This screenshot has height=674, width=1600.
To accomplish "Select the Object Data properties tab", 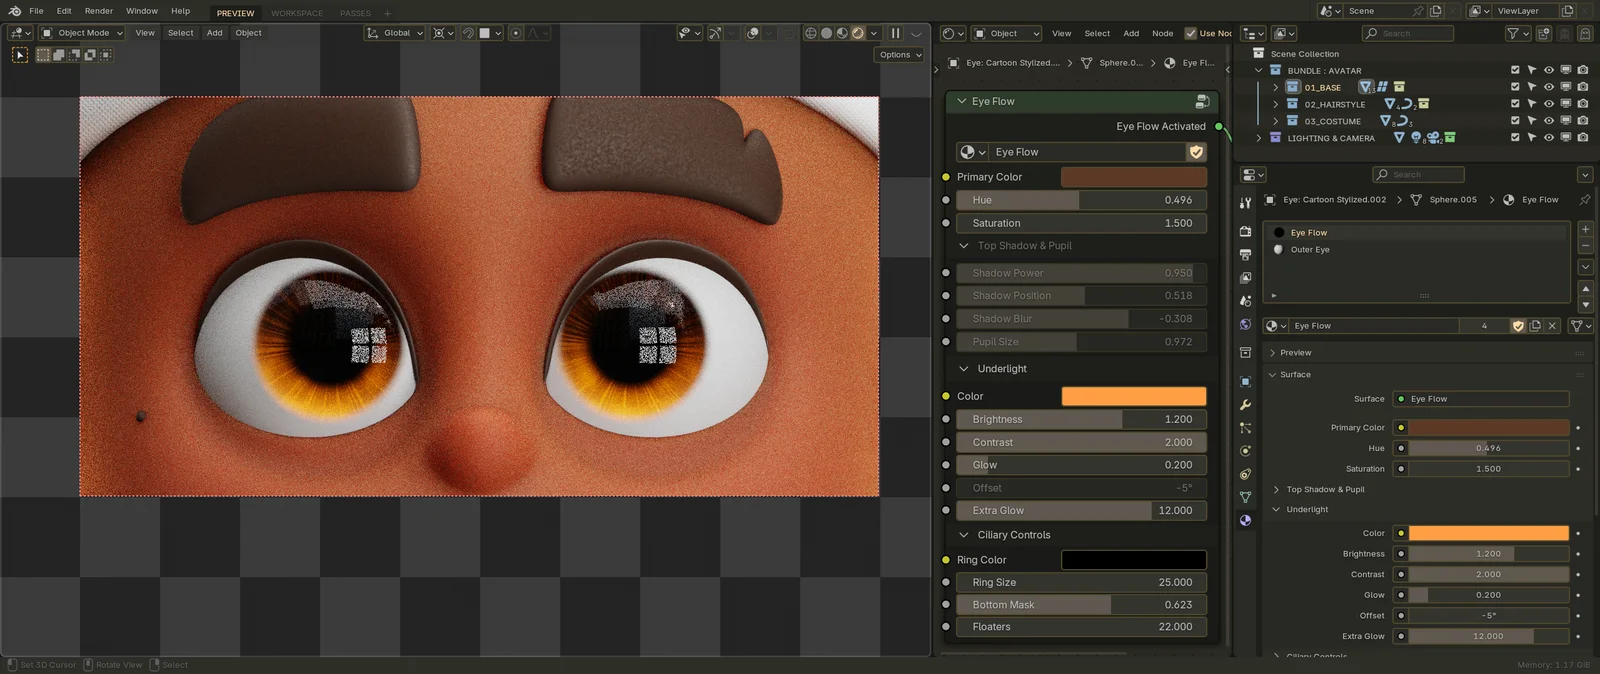I will tap(1245, 497).
